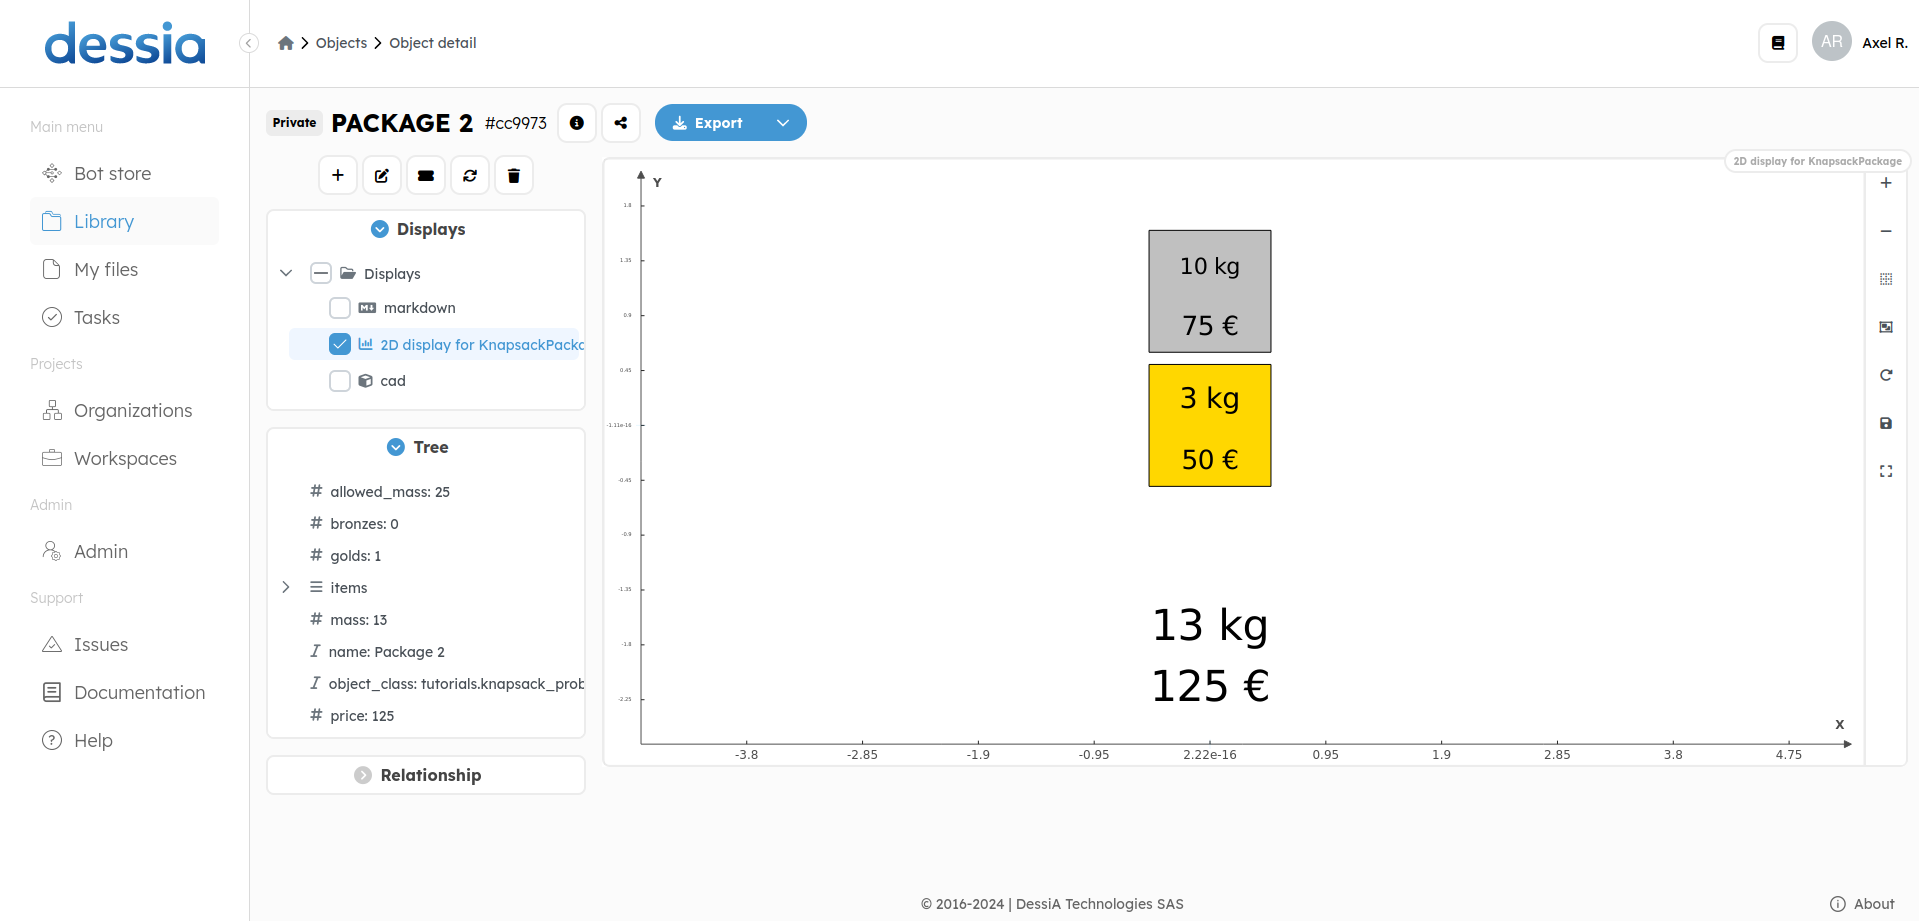Expand the items tree node
This screenshot has width=1919, height=921.
tap(286, 587)
